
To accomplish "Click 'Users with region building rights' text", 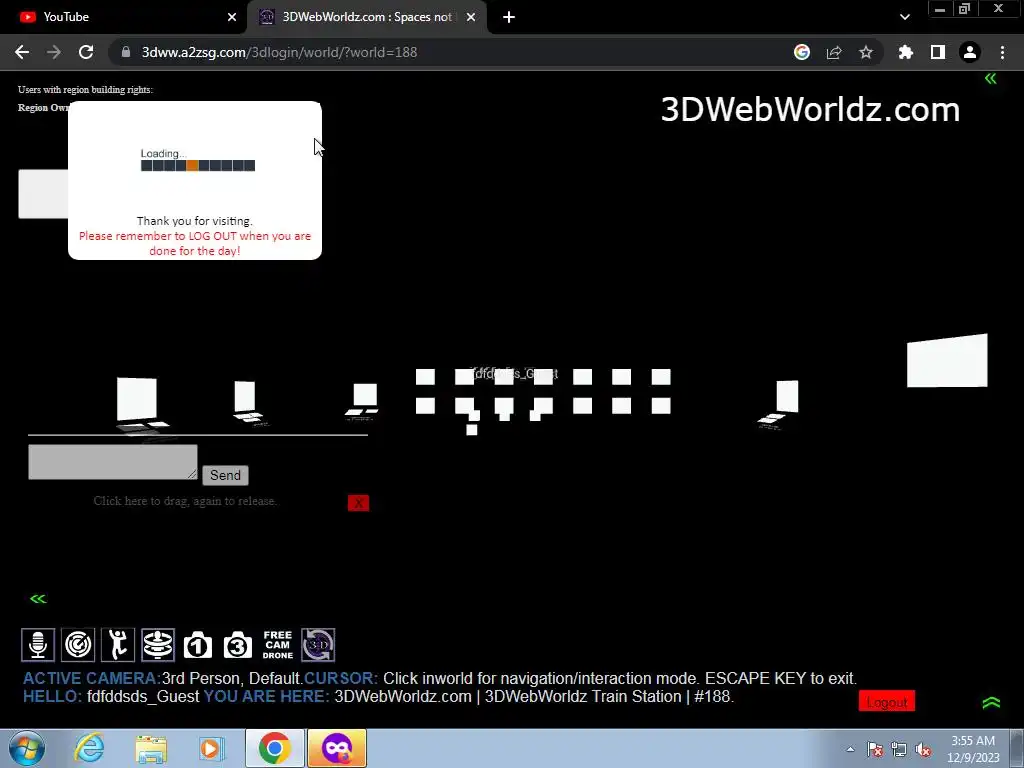I will pyautogui.click(x=86, y=89).
